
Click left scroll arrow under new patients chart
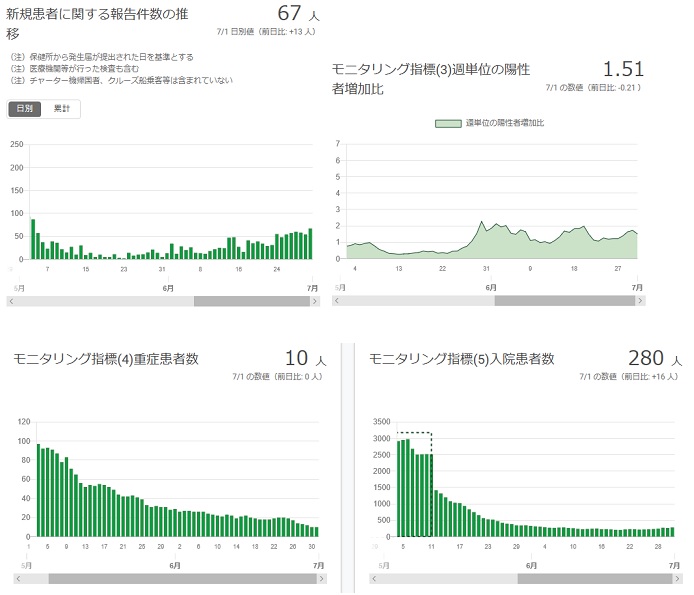(x=12, y=301)
